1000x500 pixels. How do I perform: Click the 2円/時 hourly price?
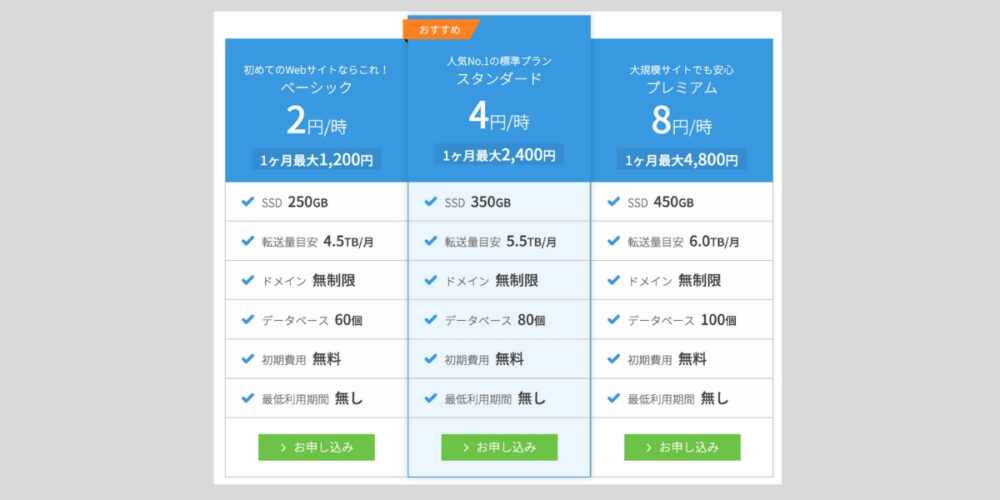tap(316, 122)
